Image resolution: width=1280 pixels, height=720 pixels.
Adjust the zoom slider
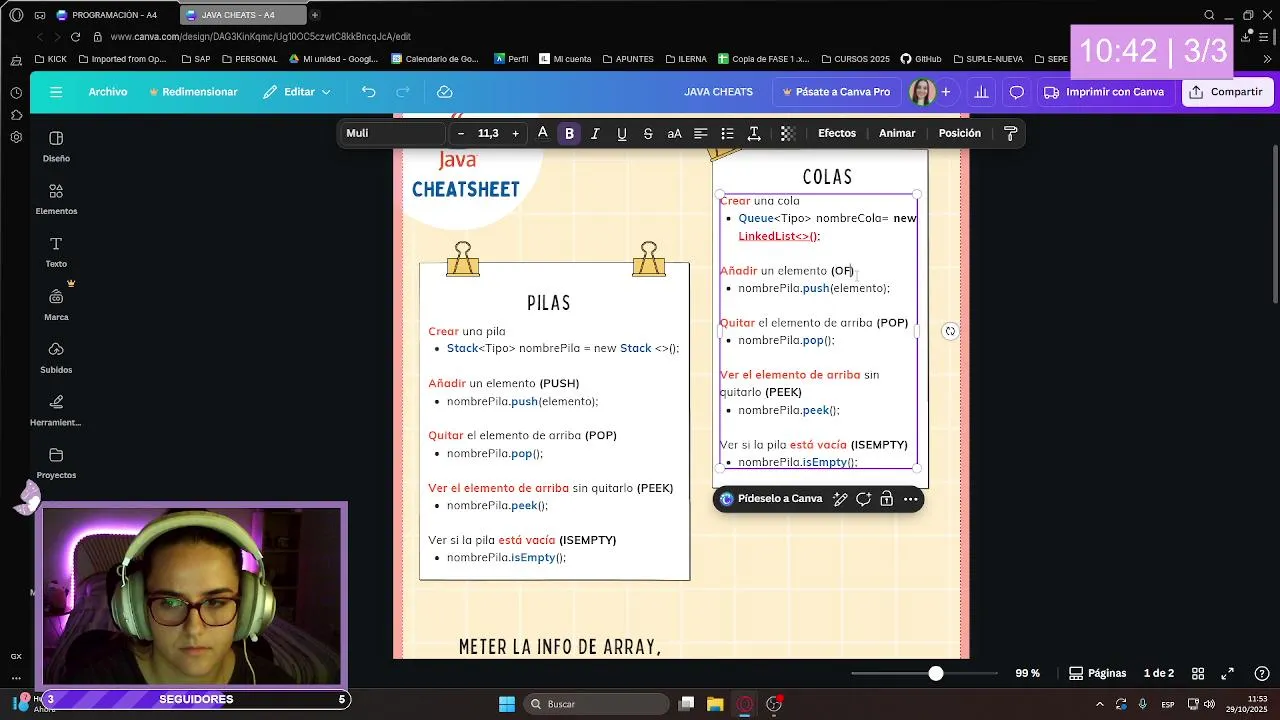(935, 674)
